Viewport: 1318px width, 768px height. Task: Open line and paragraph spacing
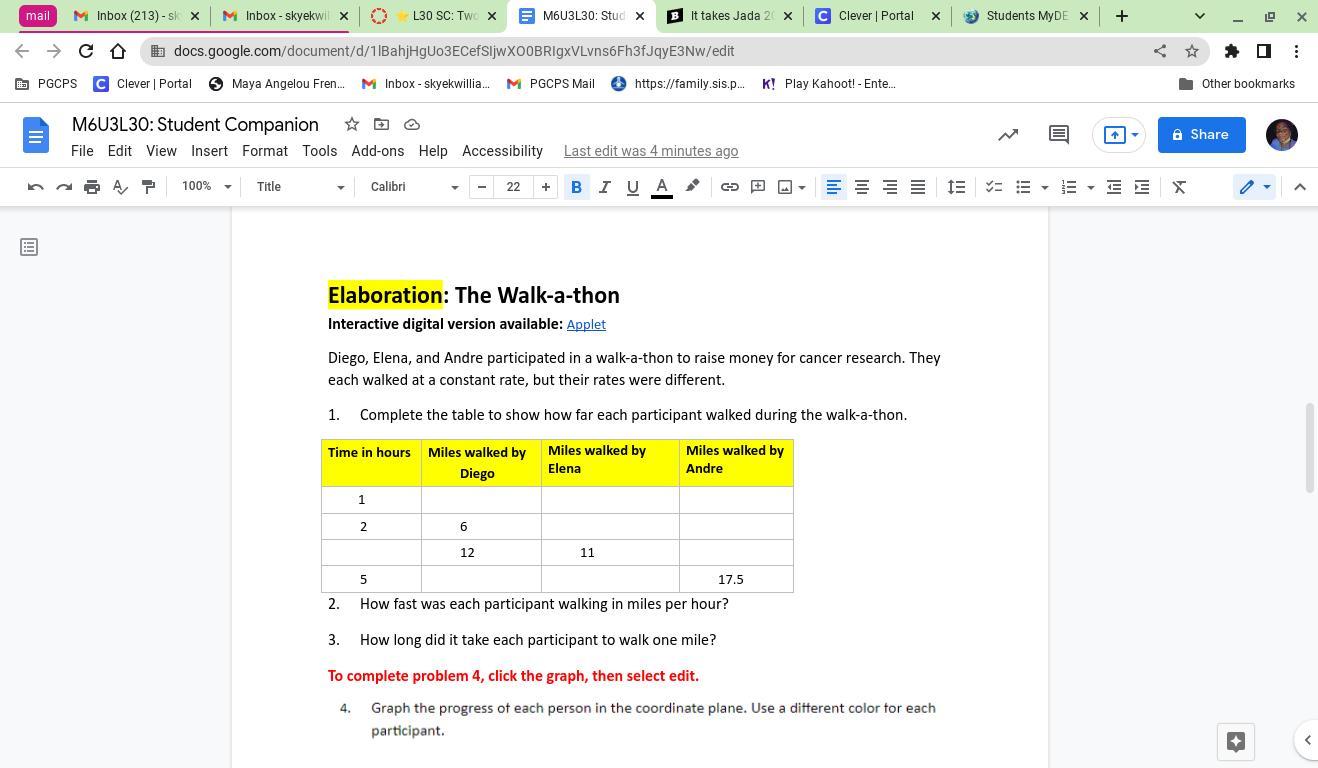(956, 187)
